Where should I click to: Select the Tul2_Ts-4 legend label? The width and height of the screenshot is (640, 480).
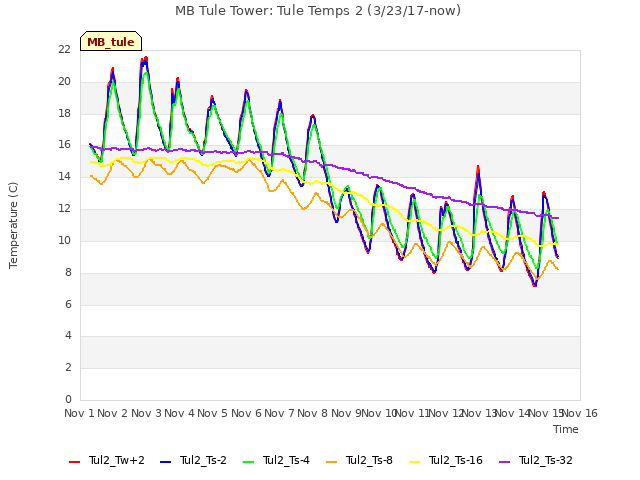coord(286,460)
